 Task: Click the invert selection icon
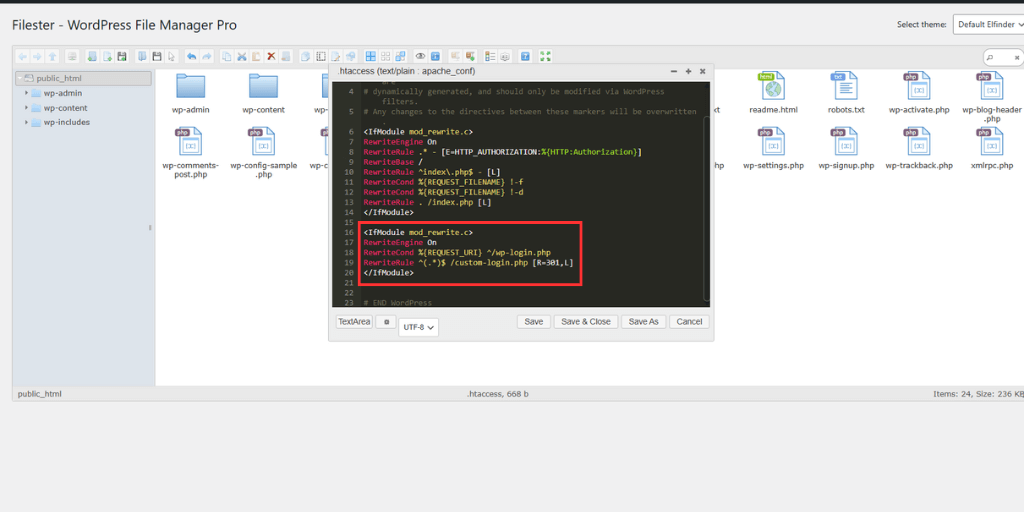click(x=400, y=56)
